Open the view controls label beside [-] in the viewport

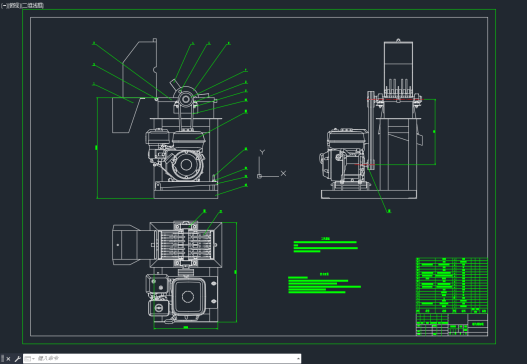[14, 5]
